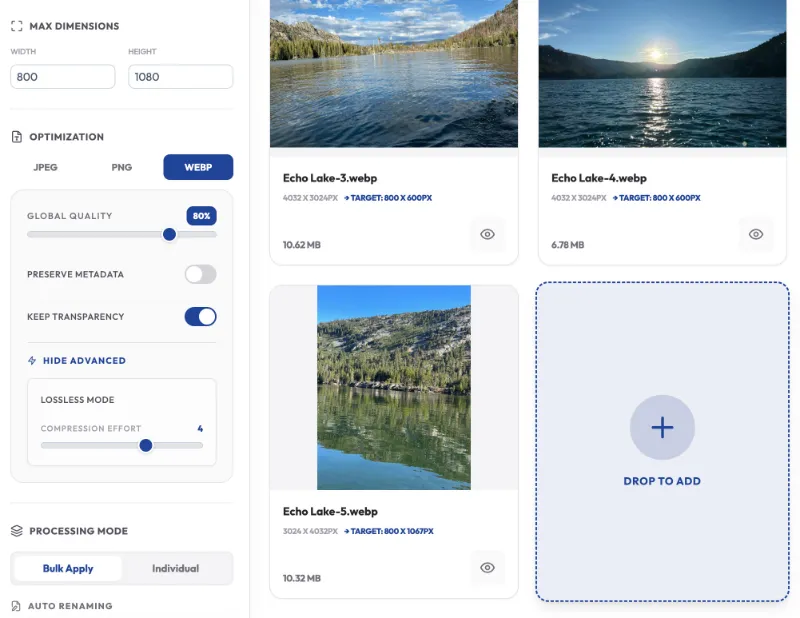The width and height of the screenshot is (800, 618).
Task: Preview Echo Lake-3.webp with the eye icon
Action: (x=487, y=234)
